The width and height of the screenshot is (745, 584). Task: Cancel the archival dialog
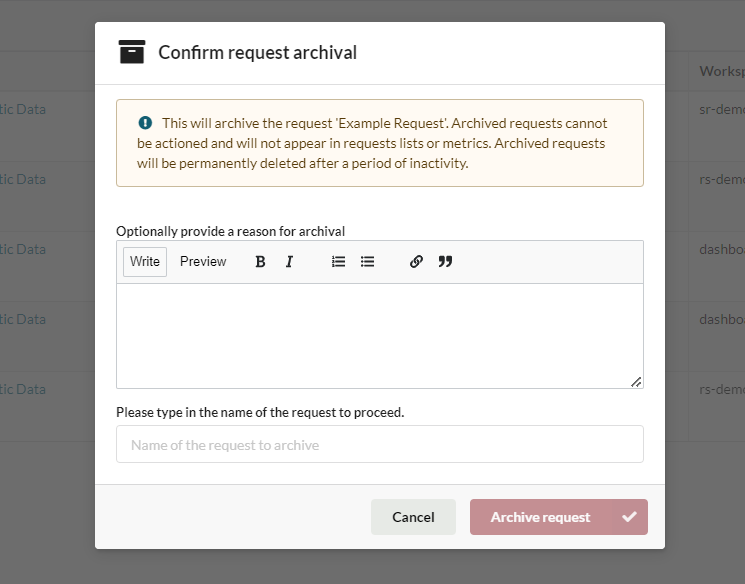(x=413, y=517)
